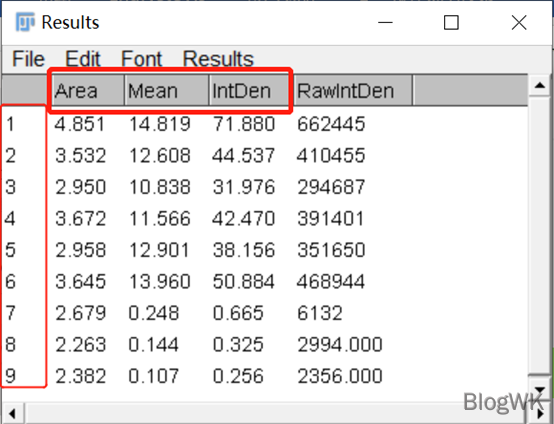Click the vertical scrollbar up arrow
The width and height of the screenshot is (554, 424).
(540, 85)
